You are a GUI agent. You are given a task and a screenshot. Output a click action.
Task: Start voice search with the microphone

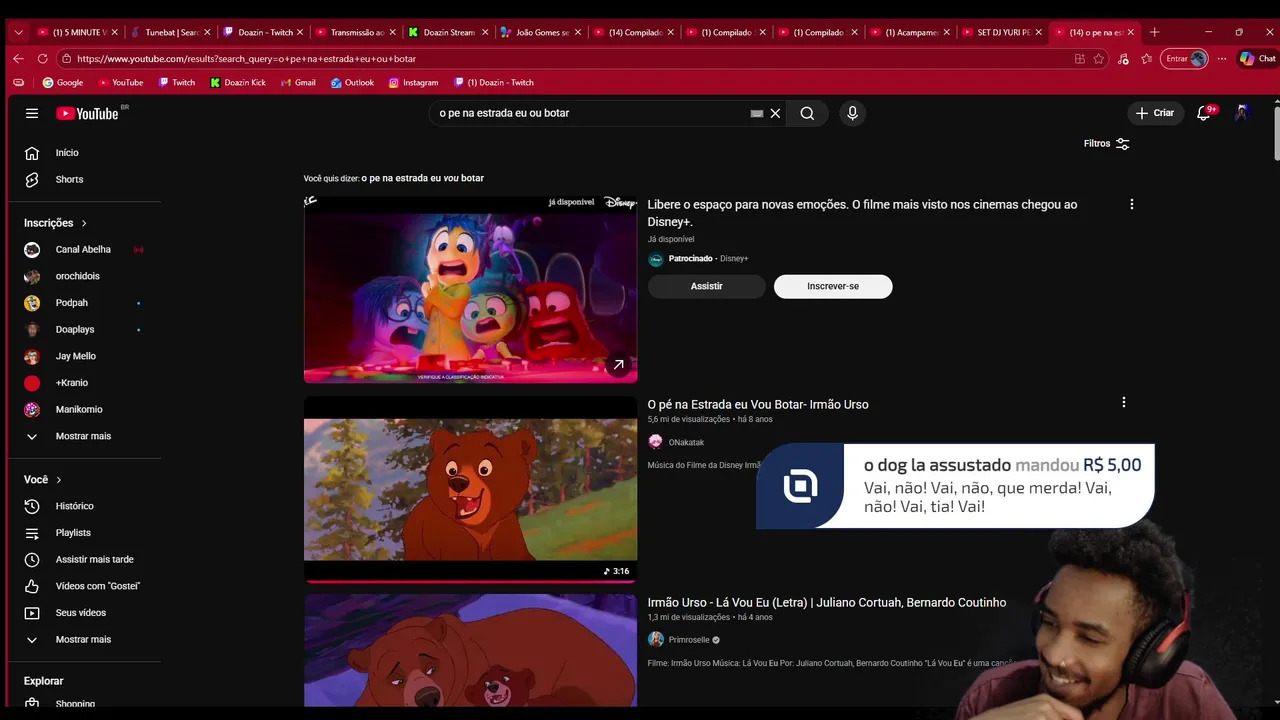pos(852,113)
